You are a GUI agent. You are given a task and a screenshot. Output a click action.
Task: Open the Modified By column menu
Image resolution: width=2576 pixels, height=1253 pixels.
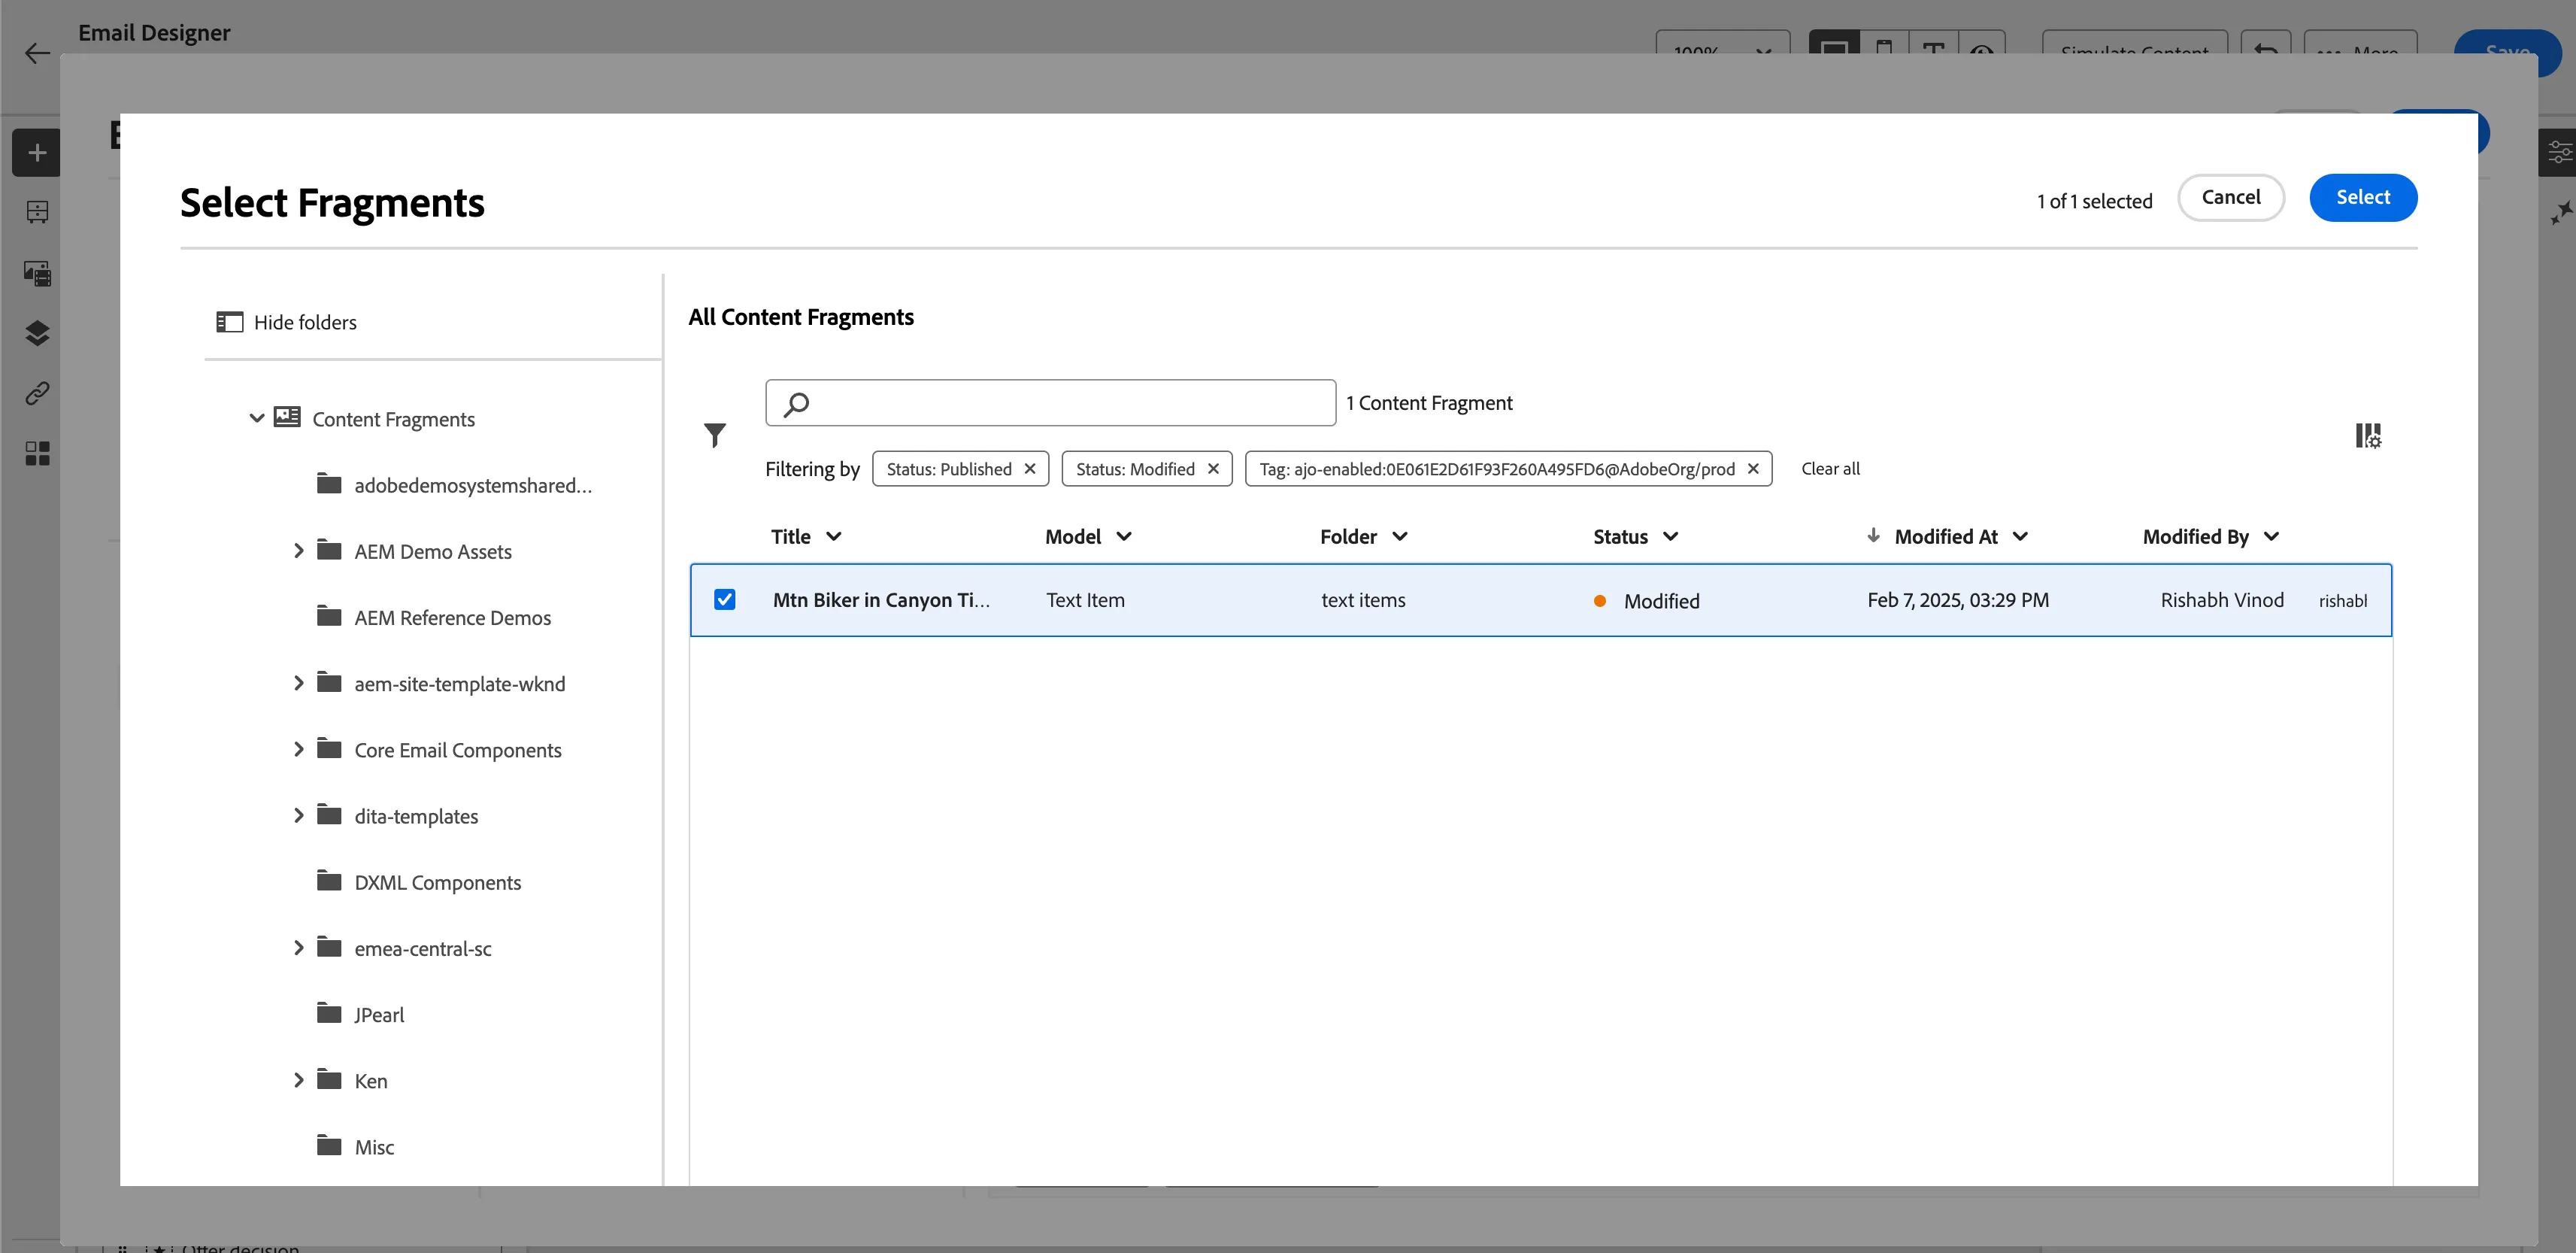click(2271, 536)
